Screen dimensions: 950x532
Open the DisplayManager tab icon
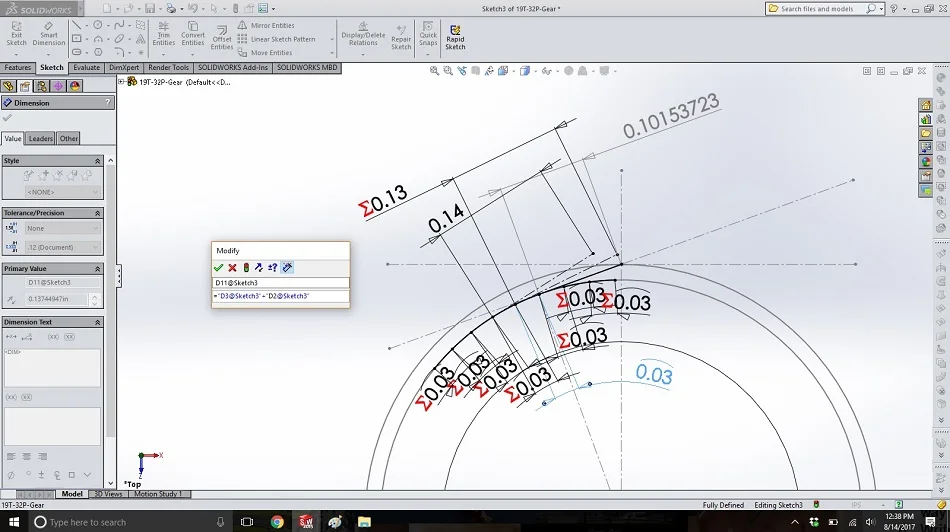tap(75, 86)
